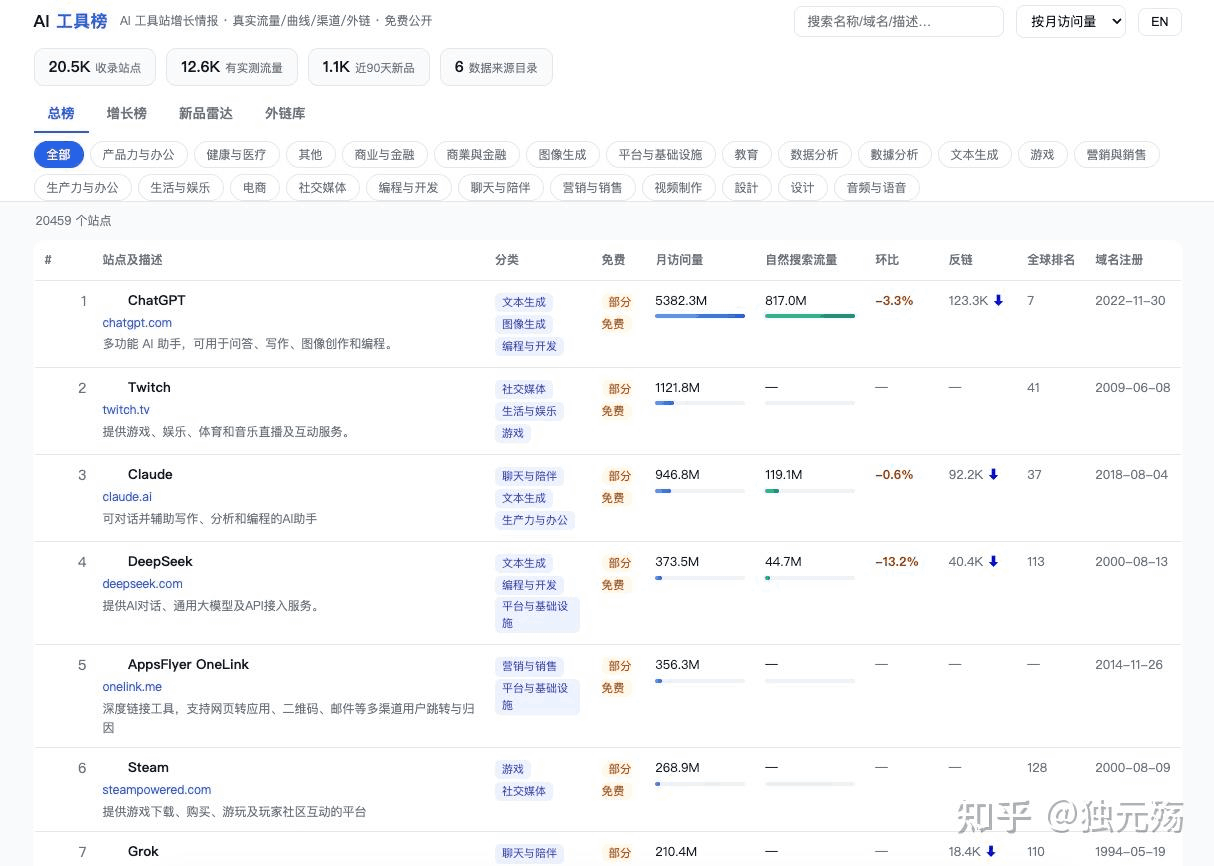
Task: Select the 数据分析 category chip
Action: coord(814,154)
